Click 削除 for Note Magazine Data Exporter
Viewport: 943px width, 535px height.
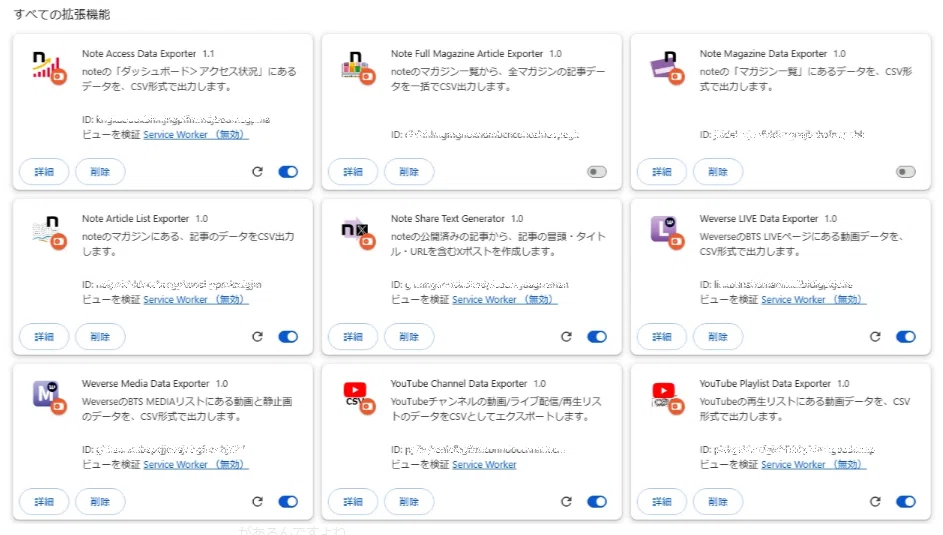[717, 172]
